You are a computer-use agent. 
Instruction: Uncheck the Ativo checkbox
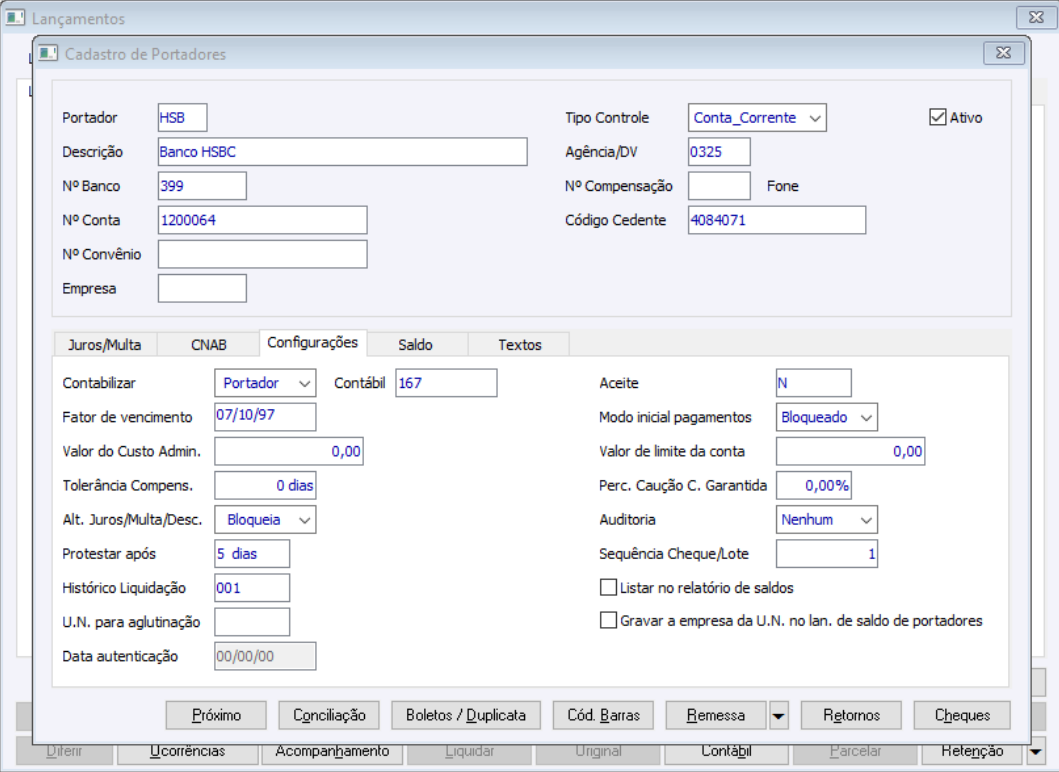937,117
